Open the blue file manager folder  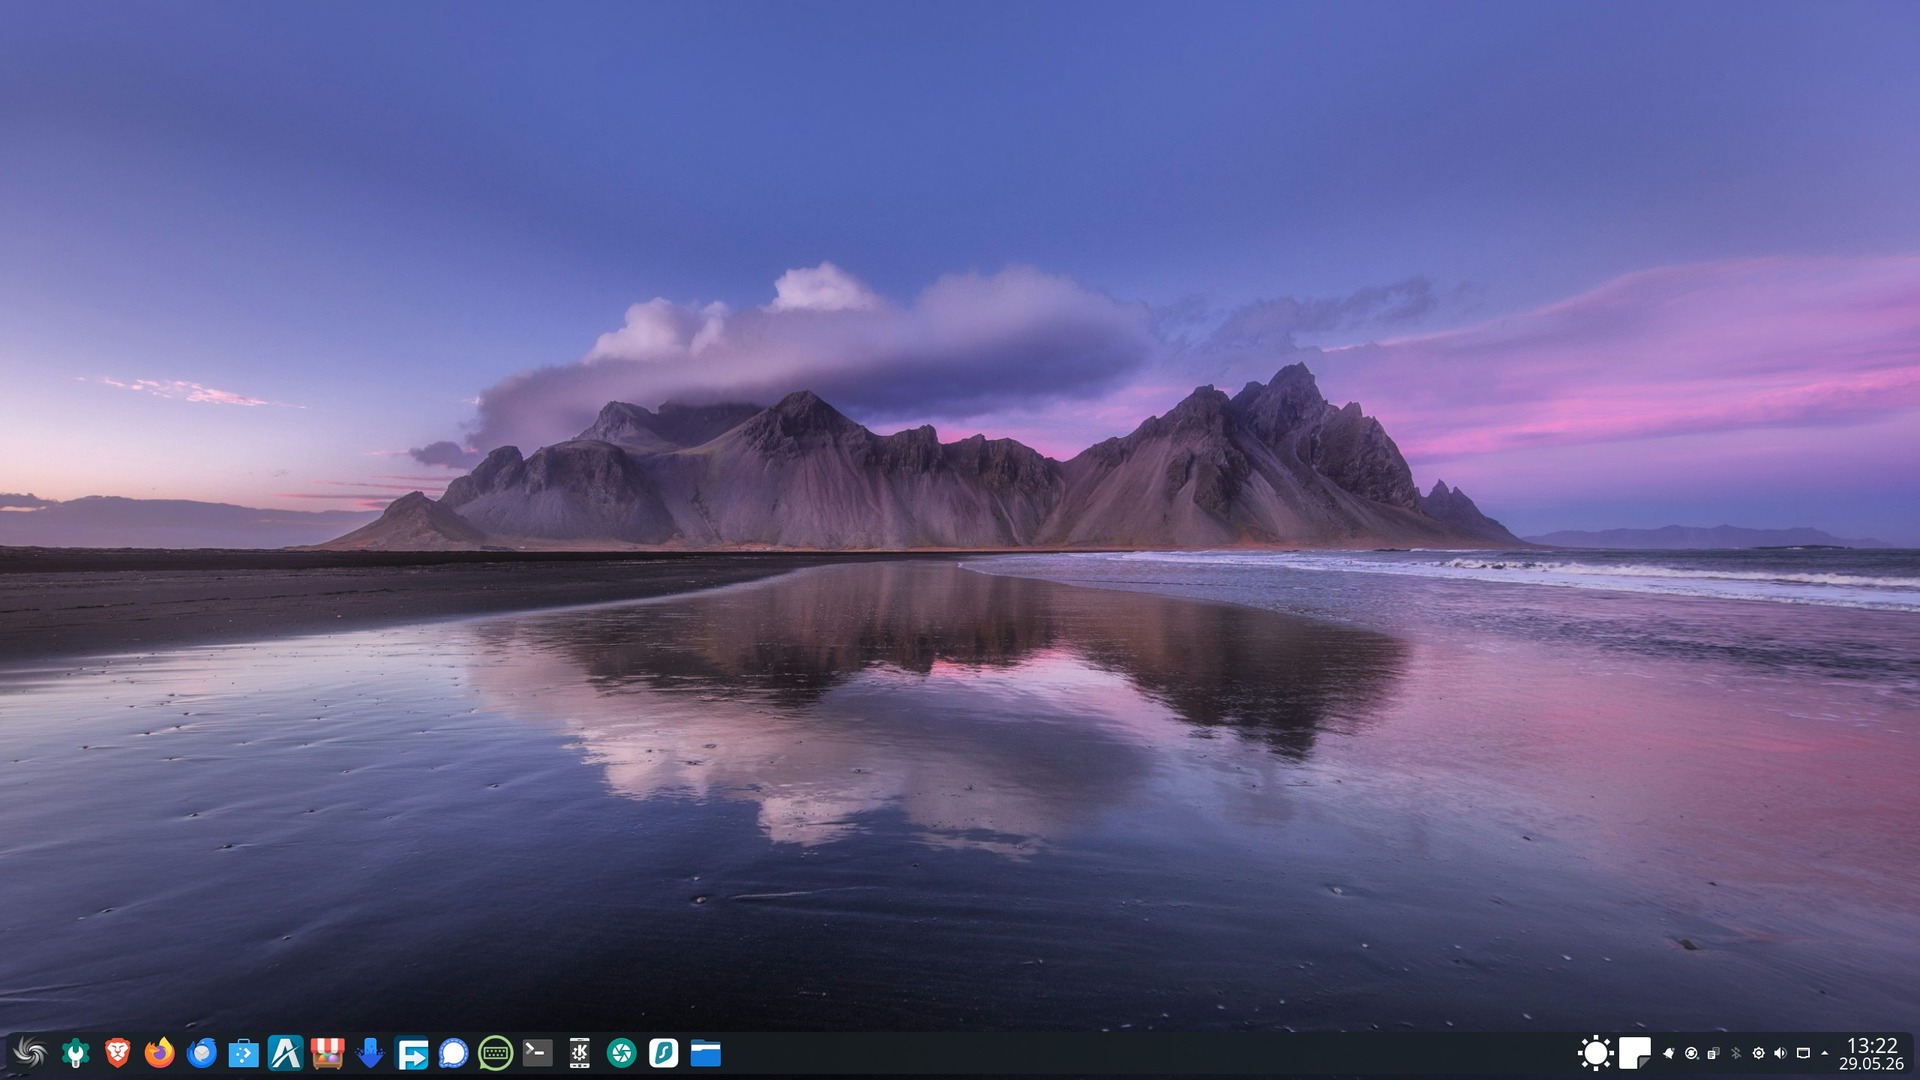(x=705, y=1053)
